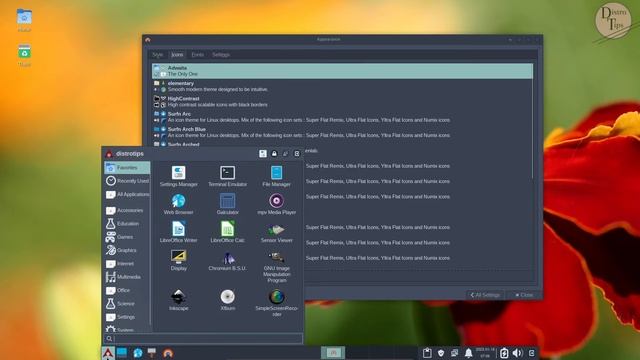Show Recently Used applications

click(x=127, y=181)
